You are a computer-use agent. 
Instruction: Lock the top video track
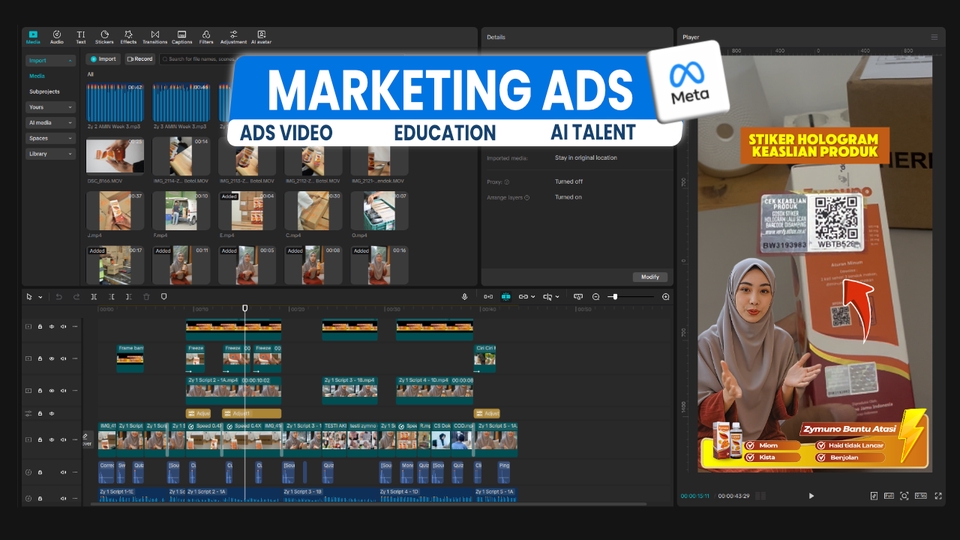coord(40,327)
